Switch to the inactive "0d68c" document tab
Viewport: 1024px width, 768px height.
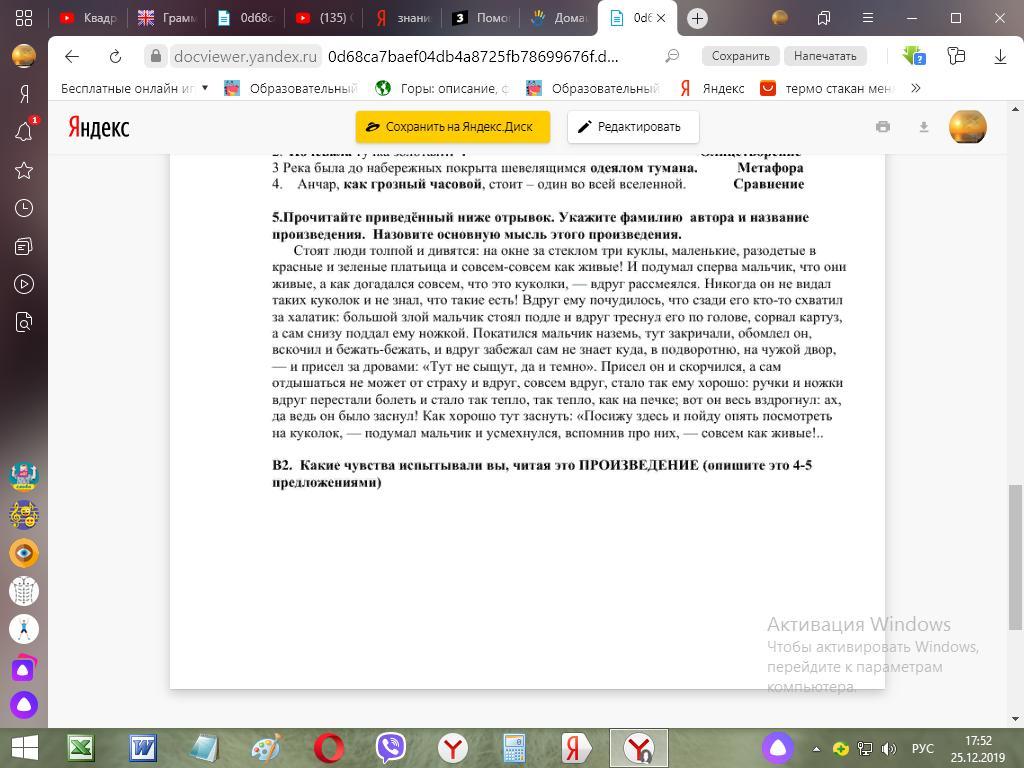click(x=245, y=18)
